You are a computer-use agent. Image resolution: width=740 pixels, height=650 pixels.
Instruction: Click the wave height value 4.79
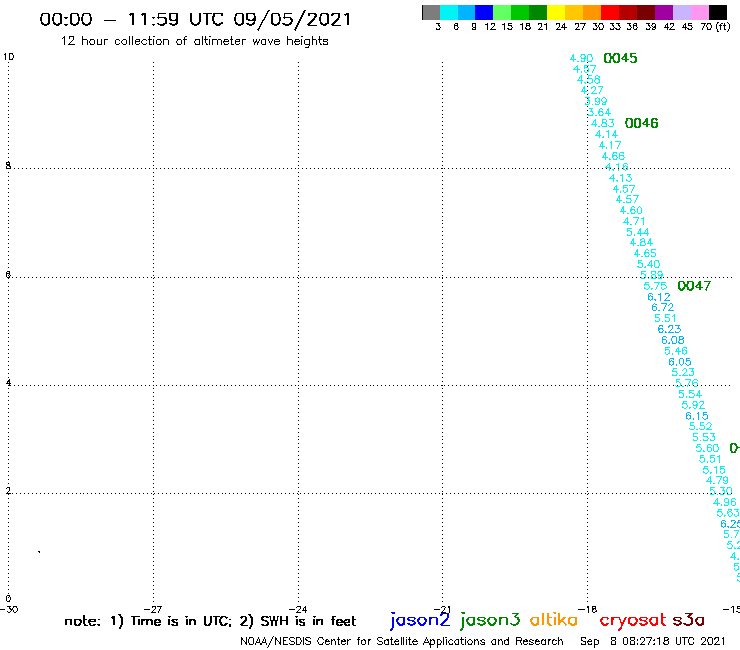click(x=717, y=480)
